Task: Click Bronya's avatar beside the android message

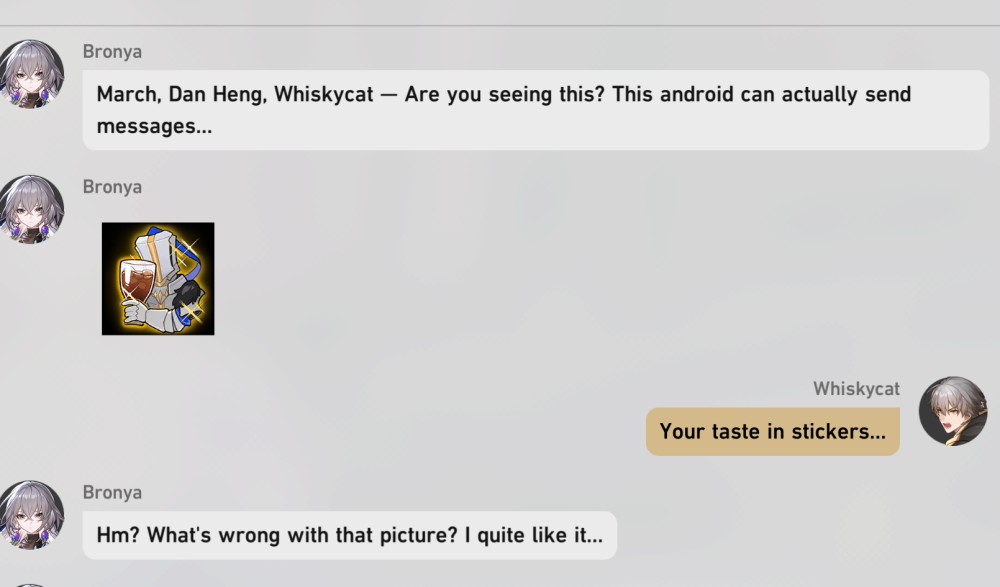Action: [x=32, y=74]
